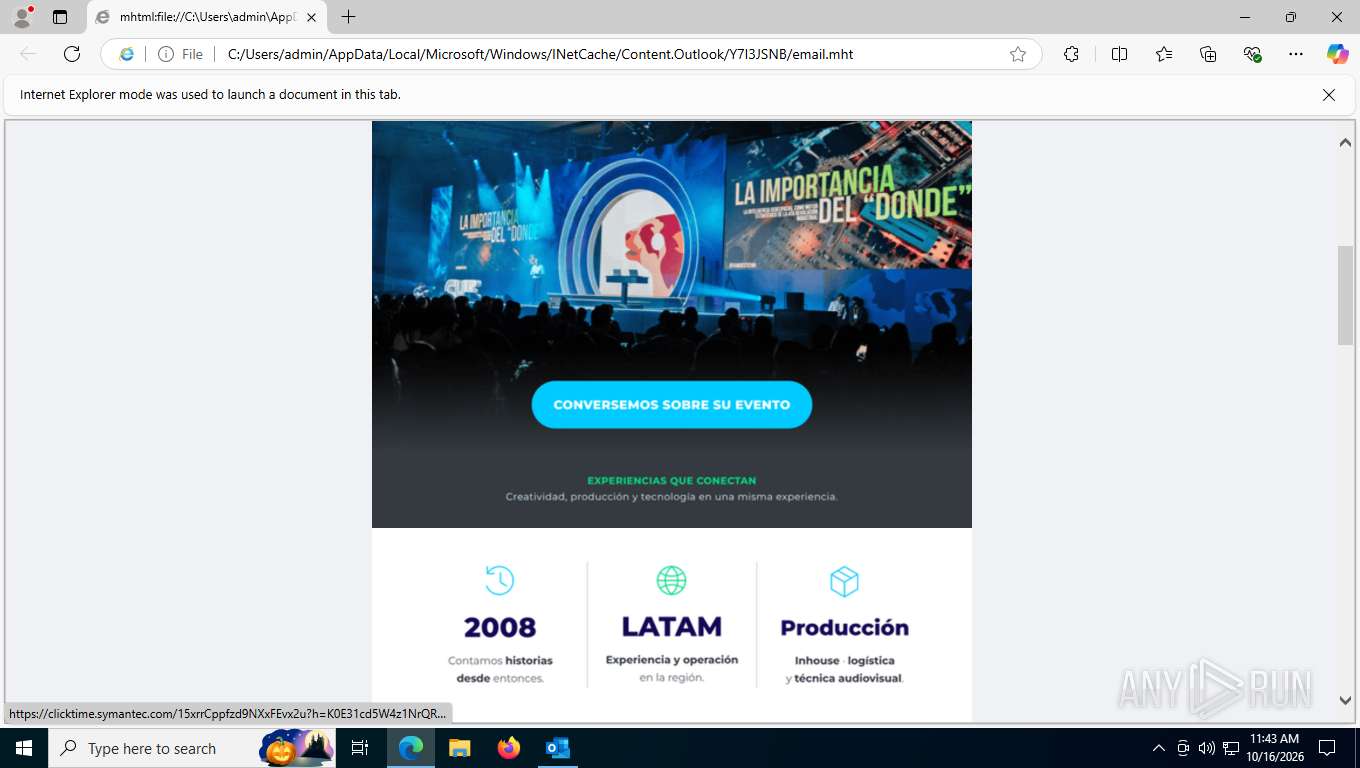Click the box icon above Producción

point(845,581)
